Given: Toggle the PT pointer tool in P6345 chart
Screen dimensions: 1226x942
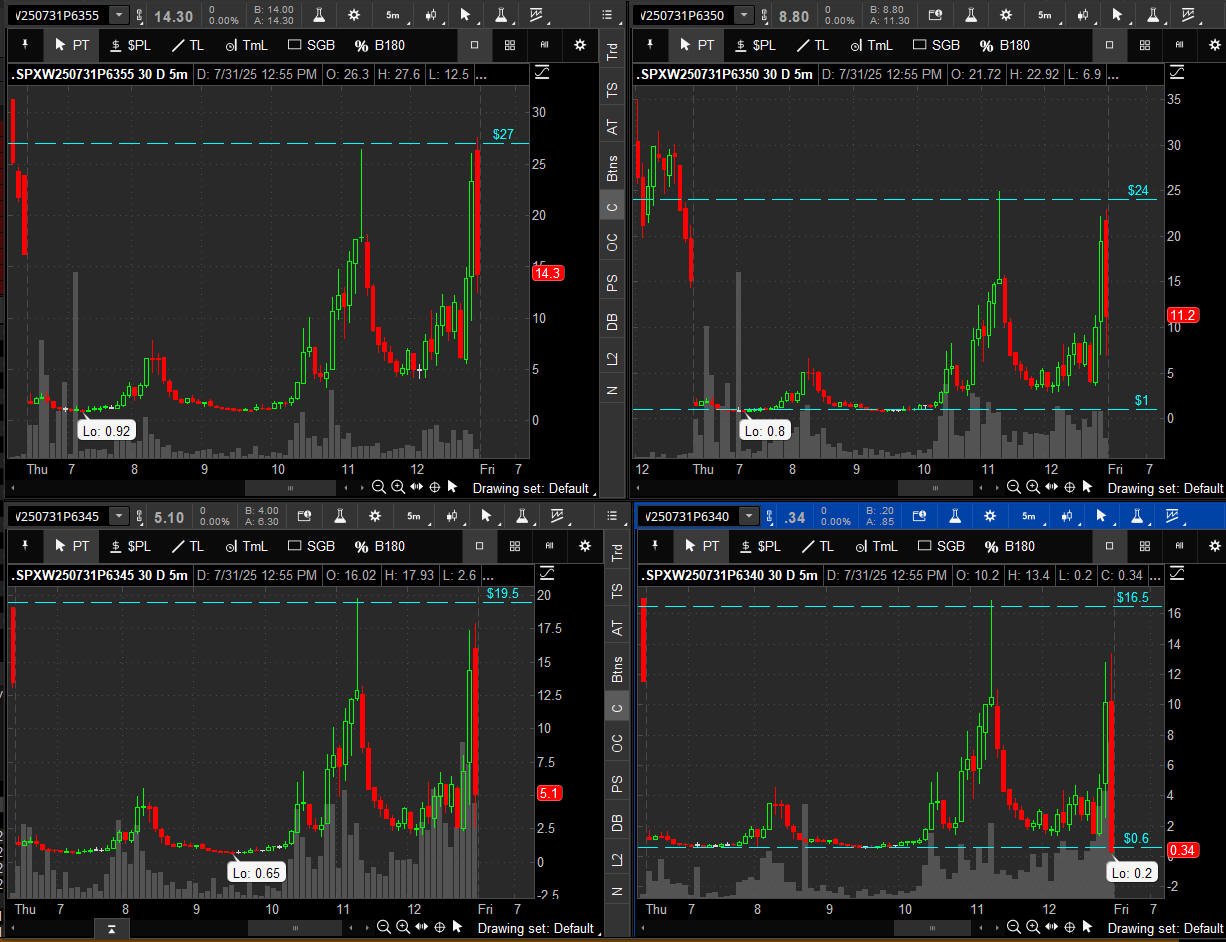Looking at the screenshot, I should click(71, 546).
